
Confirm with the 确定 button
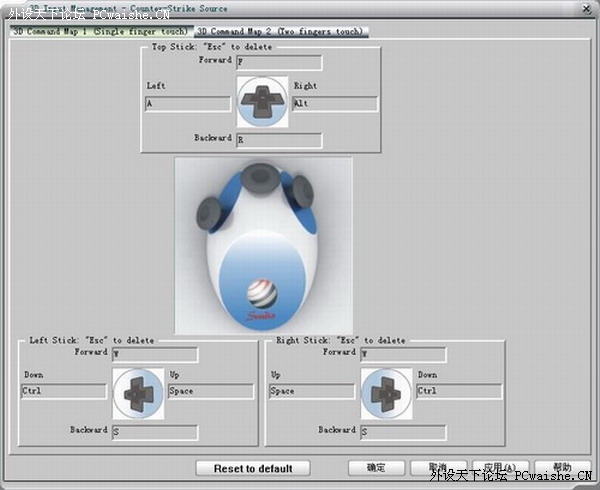[376, 468]
